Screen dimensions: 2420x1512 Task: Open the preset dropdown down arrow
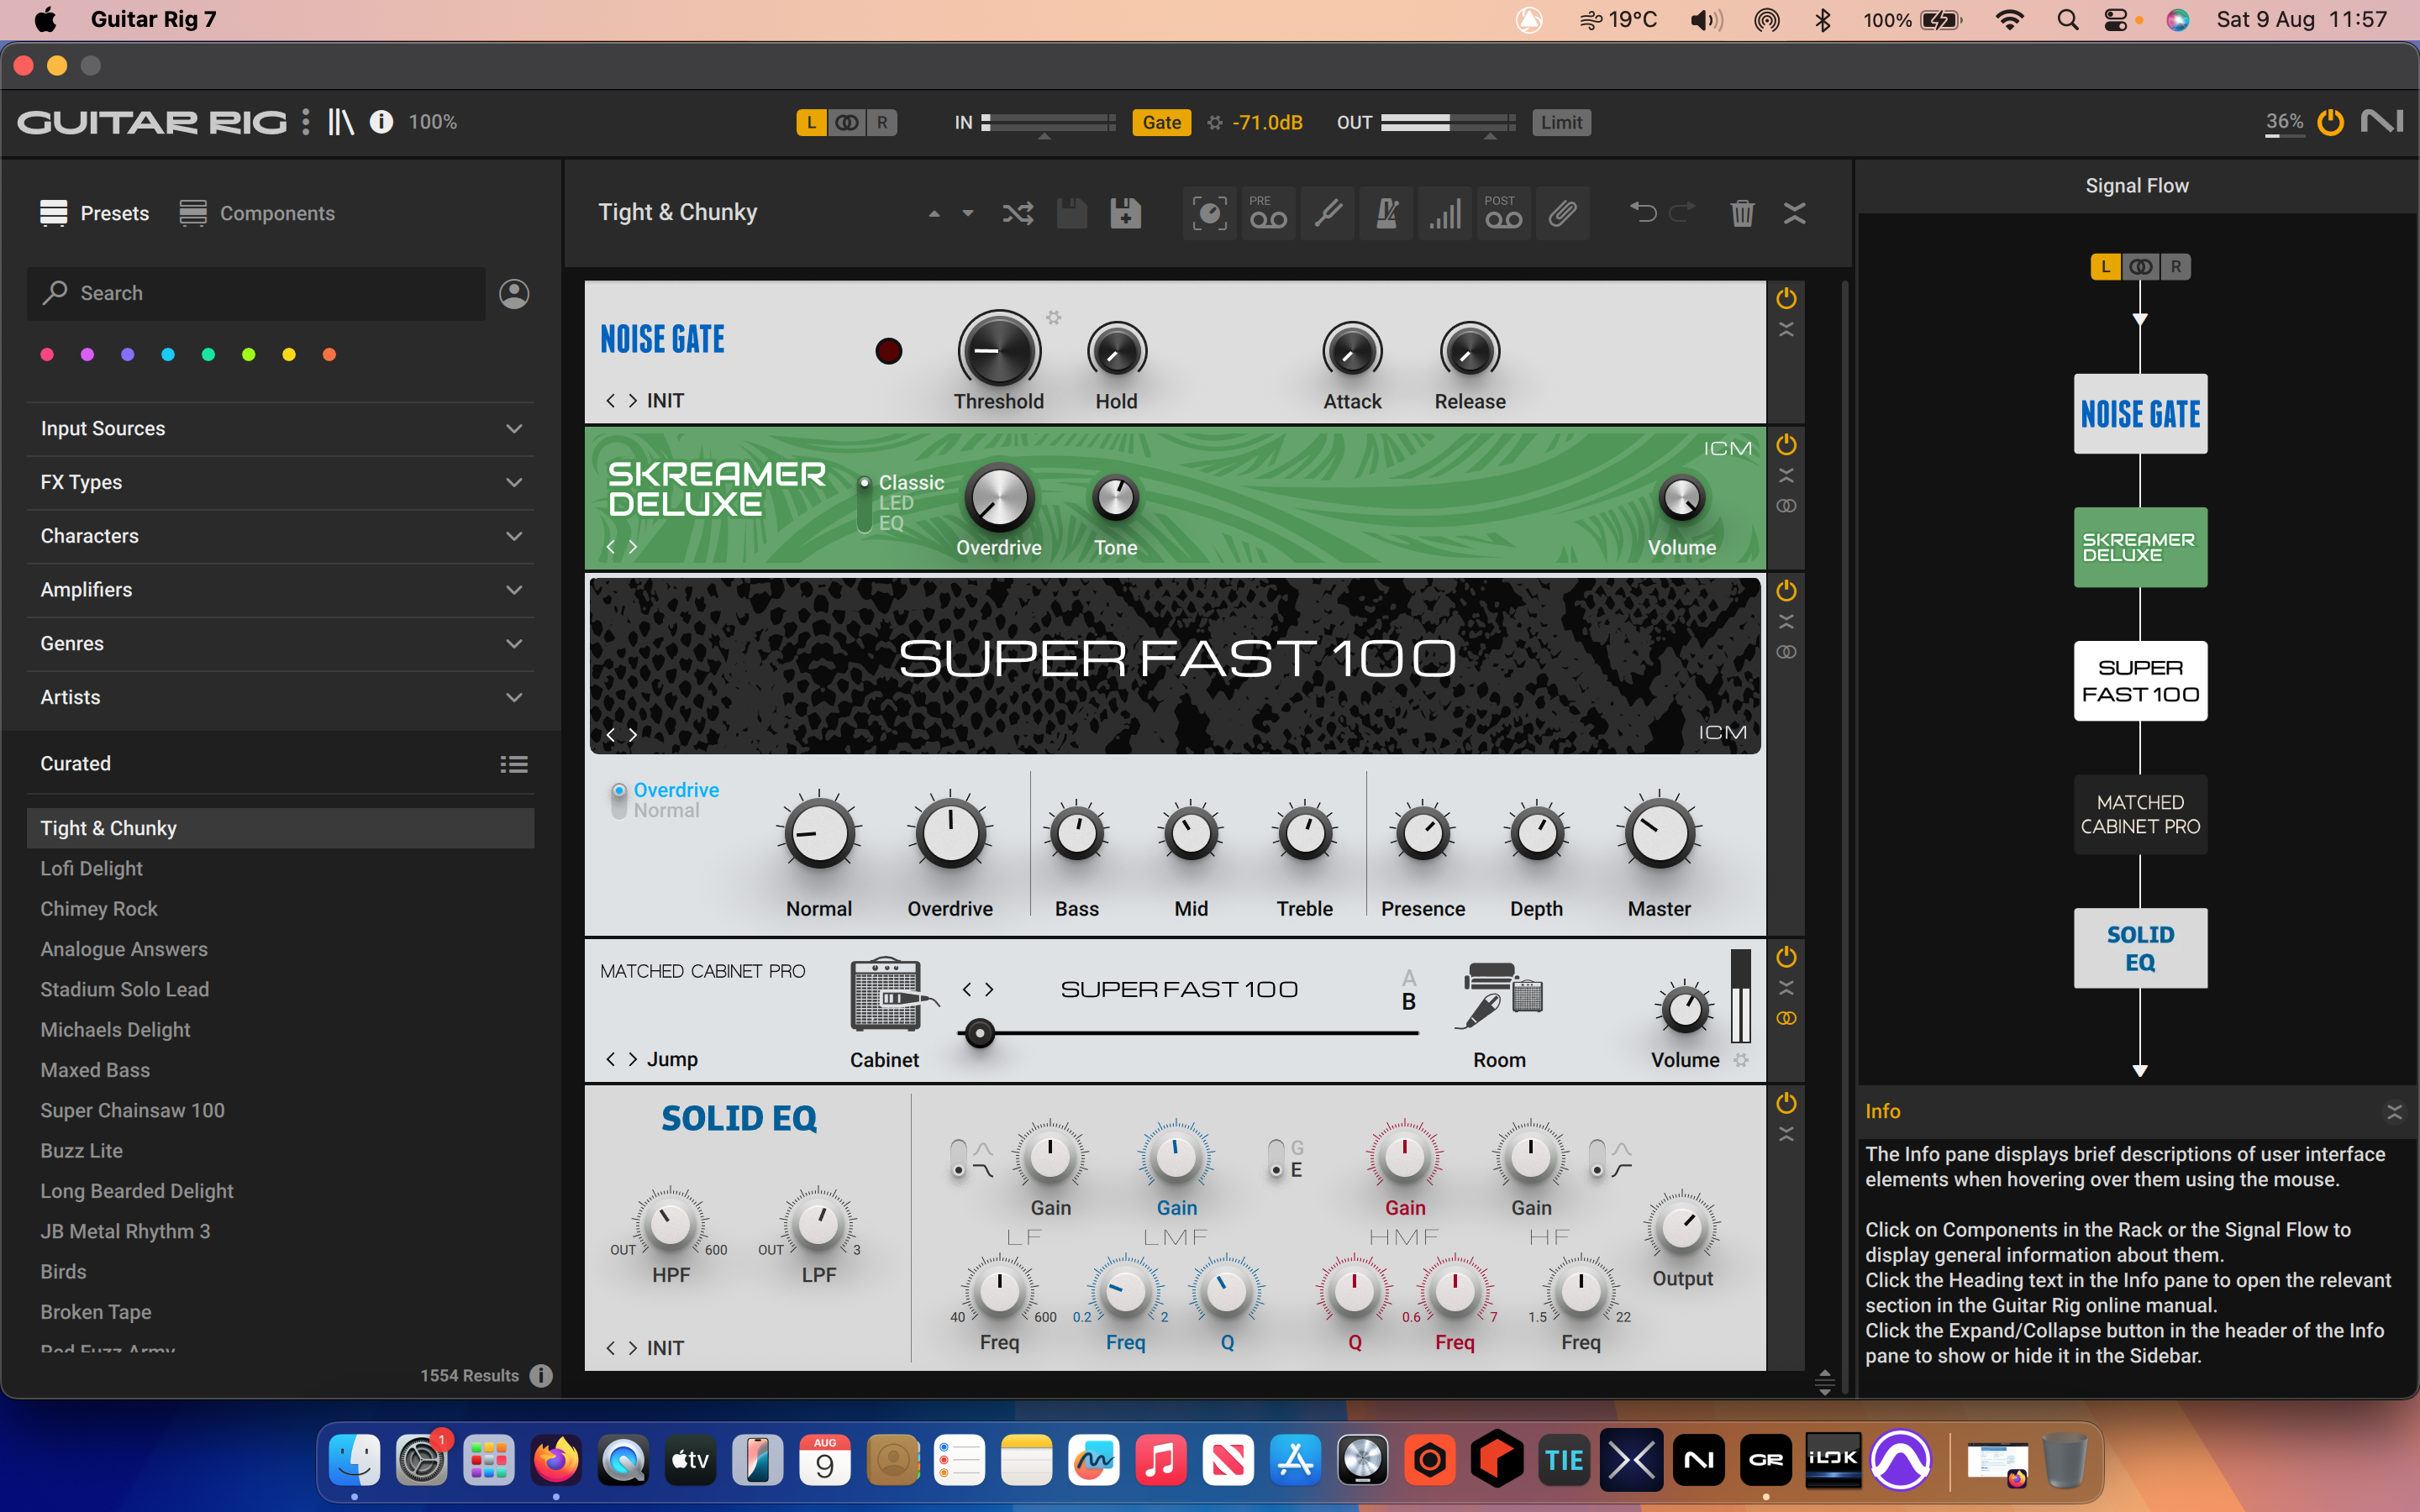pyautogui.click(x=967, y=213)
